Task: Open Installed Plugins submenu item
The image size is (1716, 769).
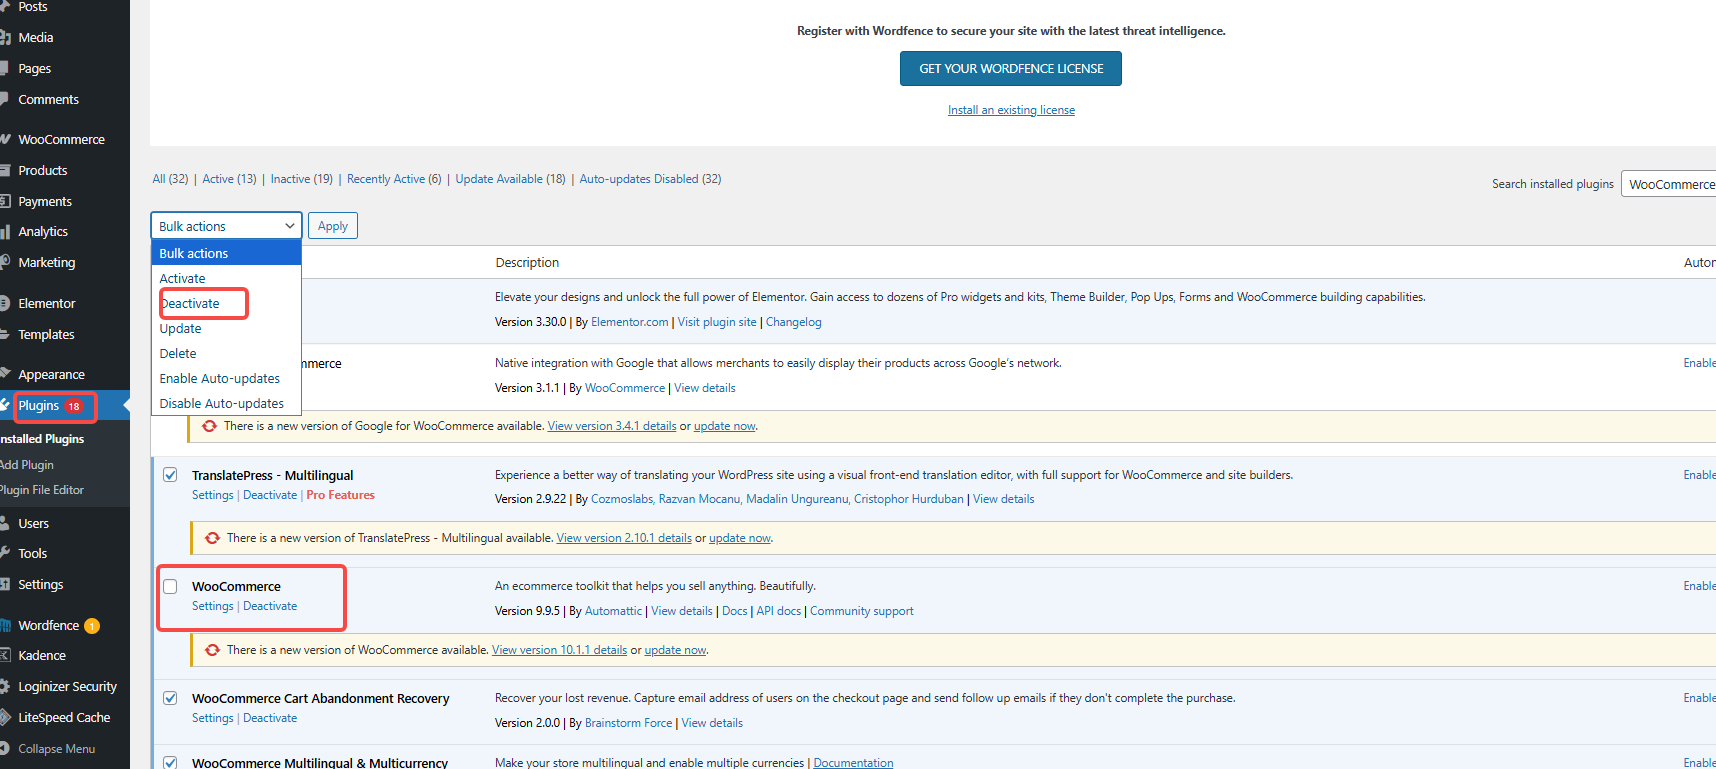Action: pyautogui.click(x=42, y=439)
